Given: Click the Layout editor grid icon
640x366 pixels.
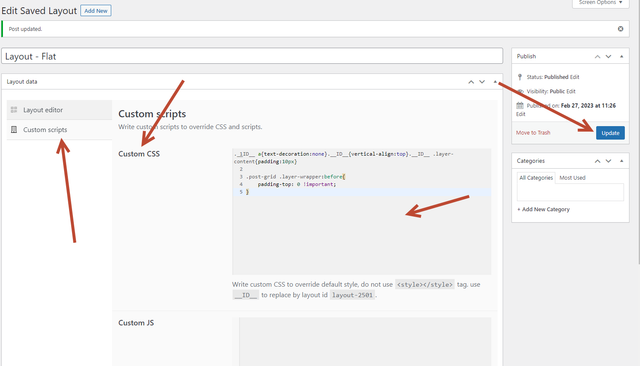Looking at the screenshot, I should coord(14,110).
